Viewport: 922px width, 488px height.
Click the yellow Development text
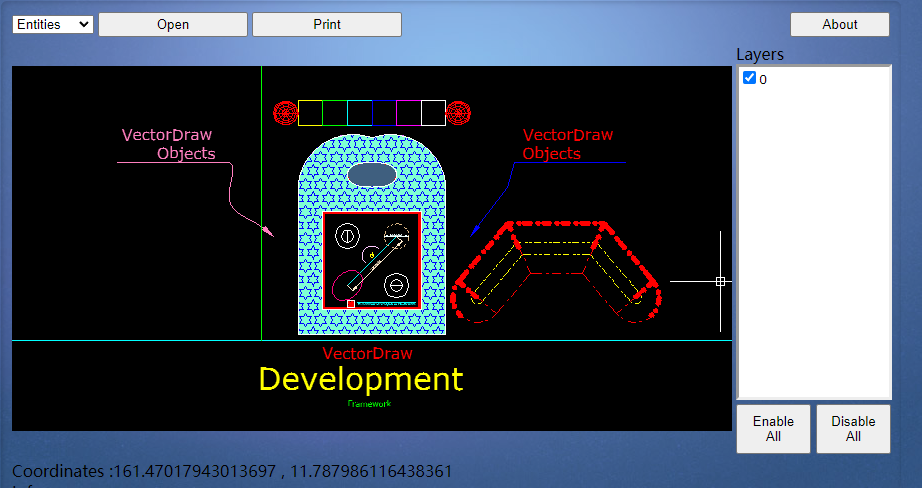[x=361, y=379]
